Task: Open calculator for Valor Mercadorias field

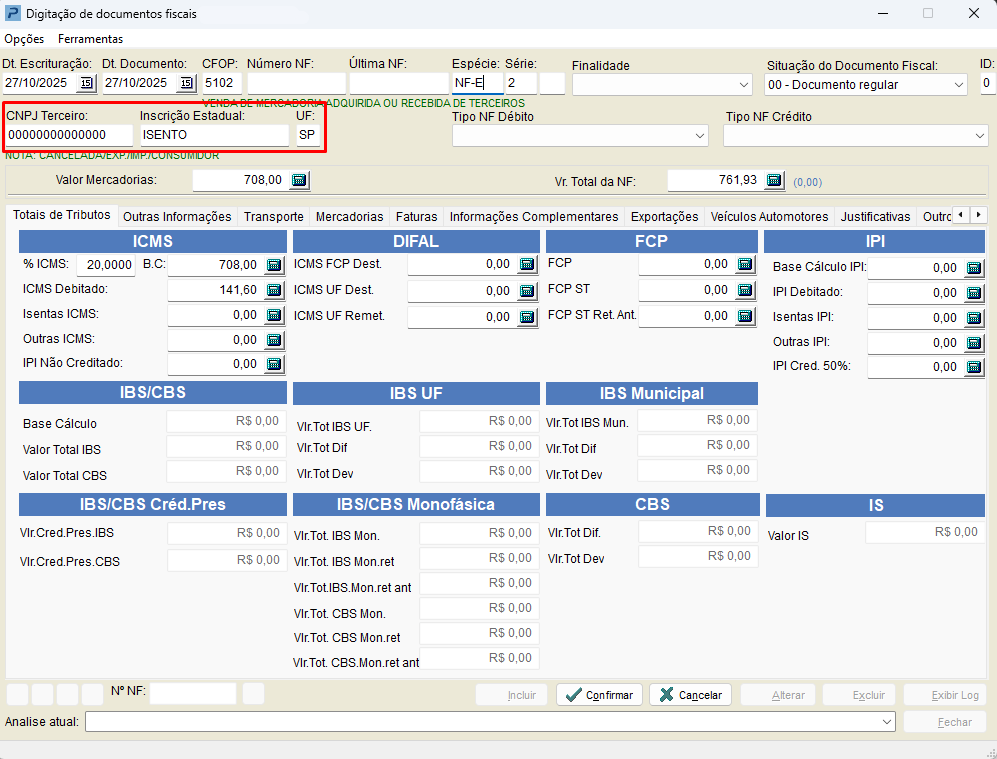Action: tap(299, 180)
